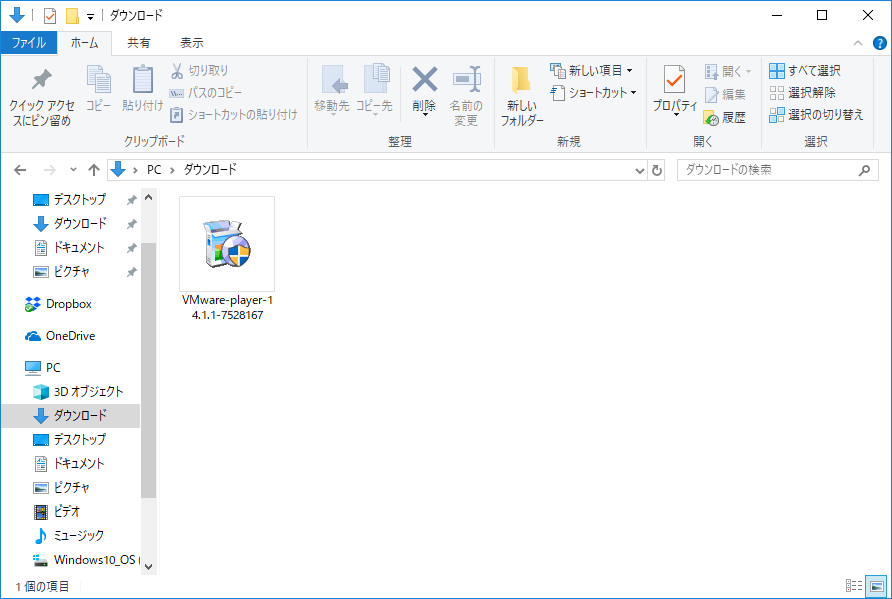Switch to the Home (ホーム) tab
This screenshot has width=892, height=599.
pos(84,43)
